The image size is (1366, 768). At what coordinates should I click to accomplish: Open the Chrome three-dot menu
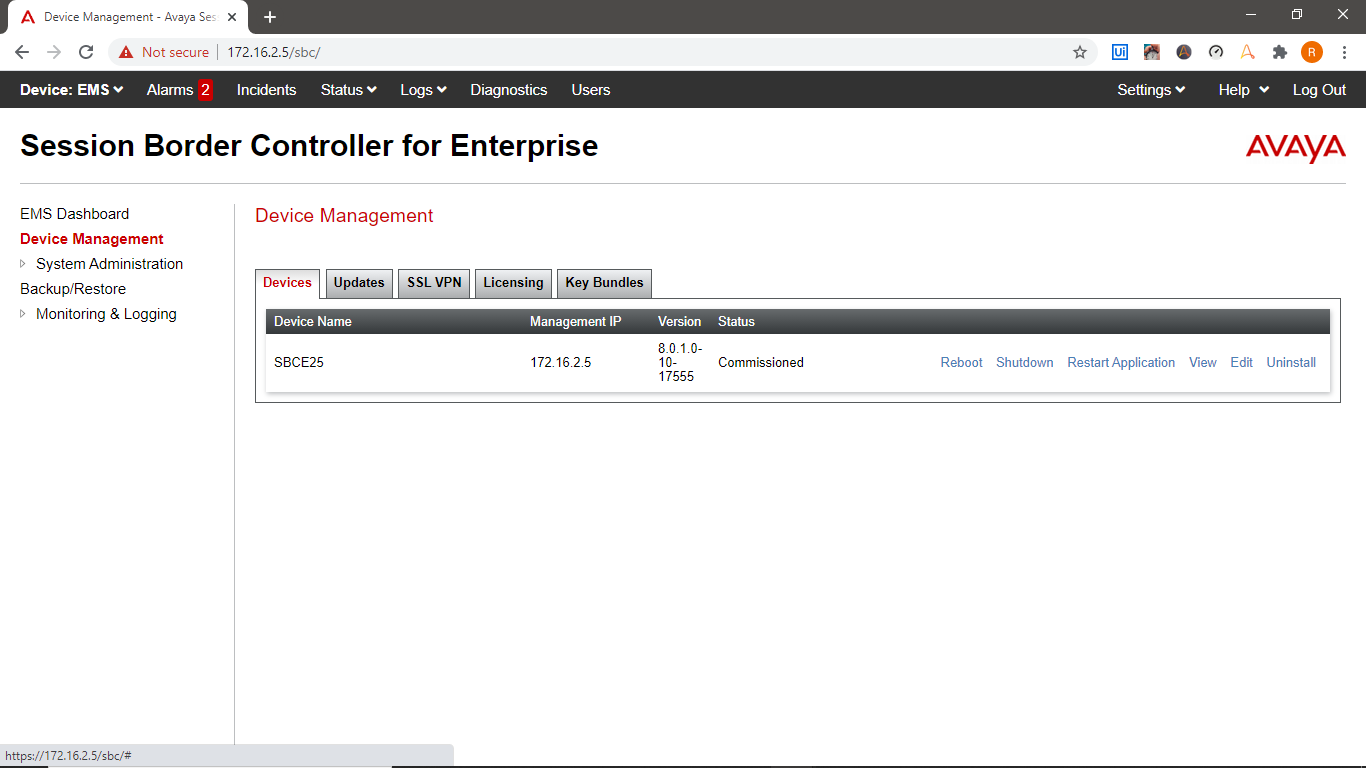1344,52
